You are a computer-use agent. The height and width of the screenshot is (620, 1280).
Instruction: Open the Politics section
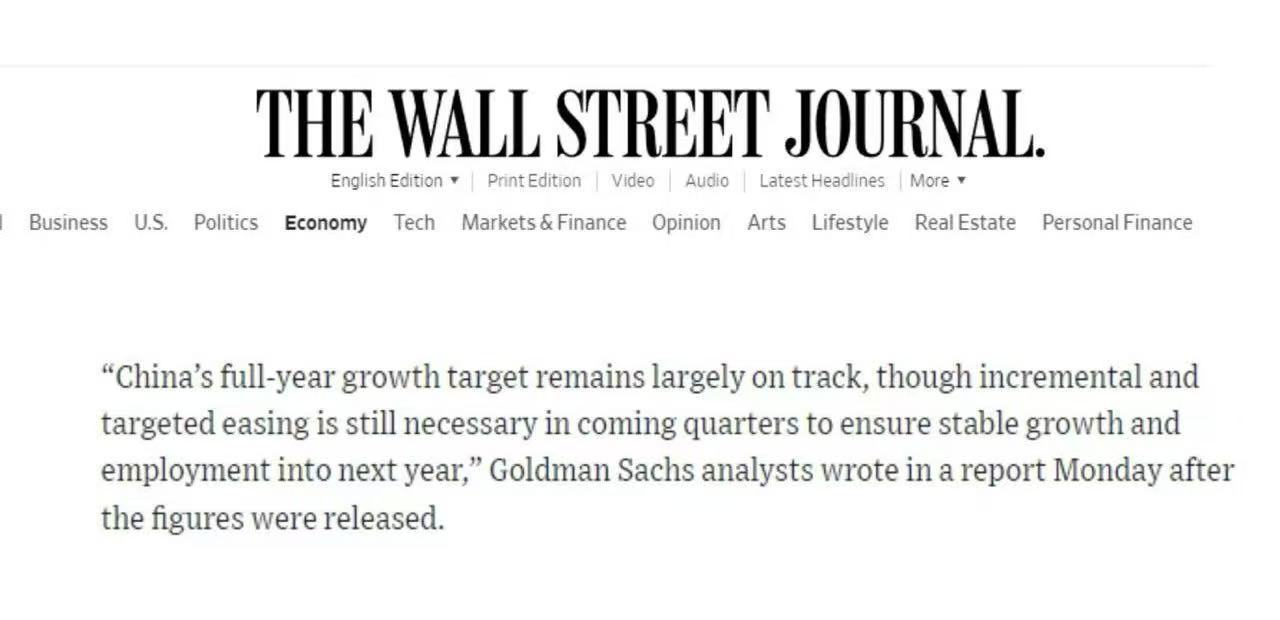pos(226,223)
